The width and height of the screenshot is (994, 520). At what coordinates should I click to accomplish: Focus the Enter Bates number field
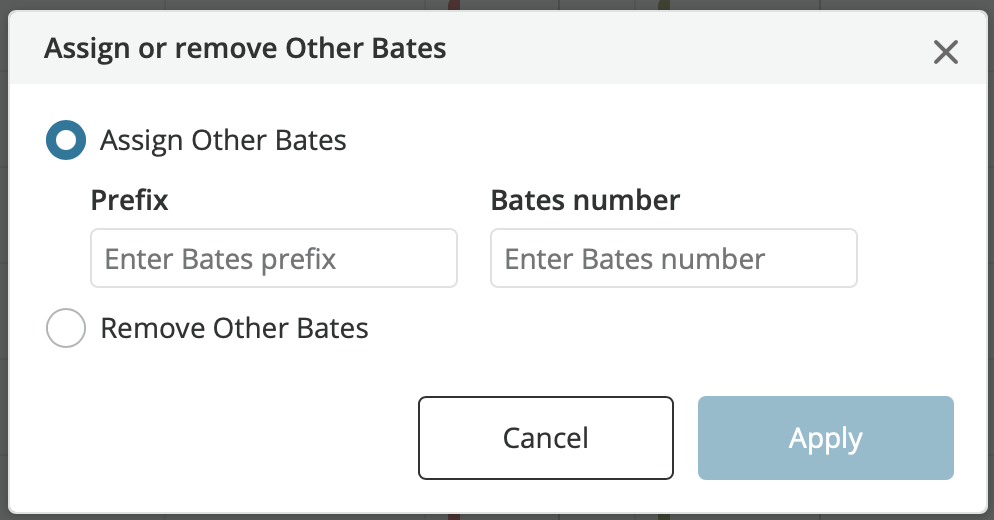[x=674, y=258]
